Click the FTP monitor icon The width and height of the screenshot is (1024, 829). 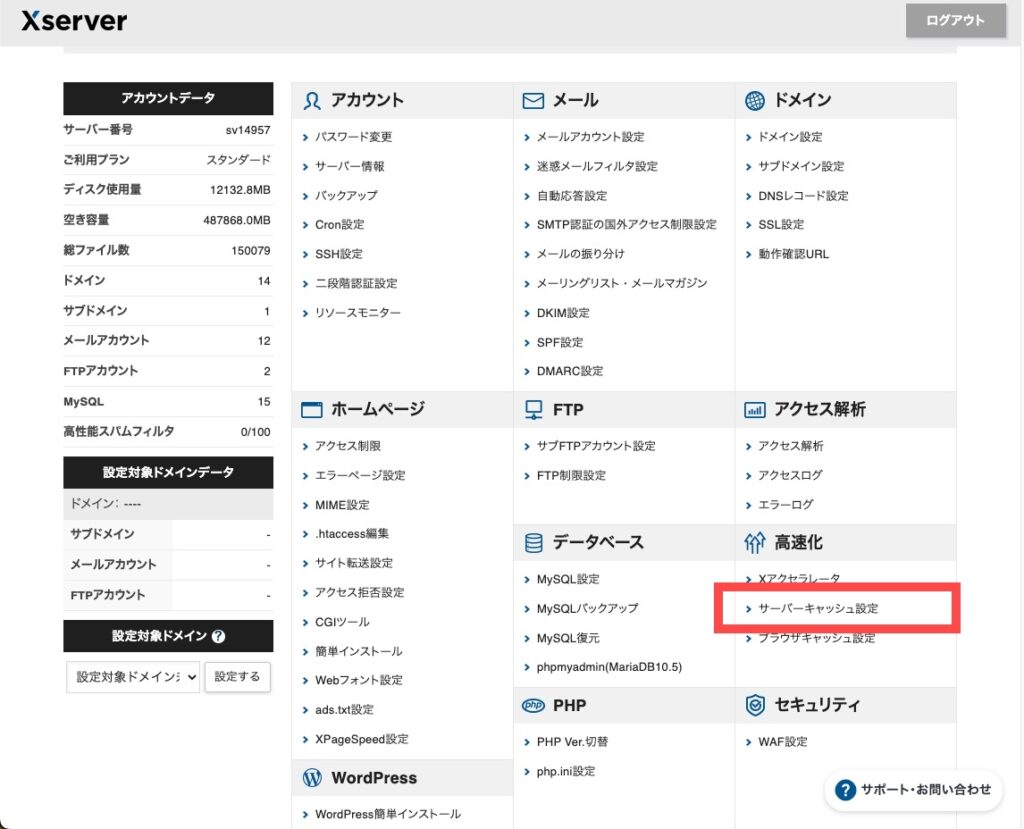tap(533, 410)
